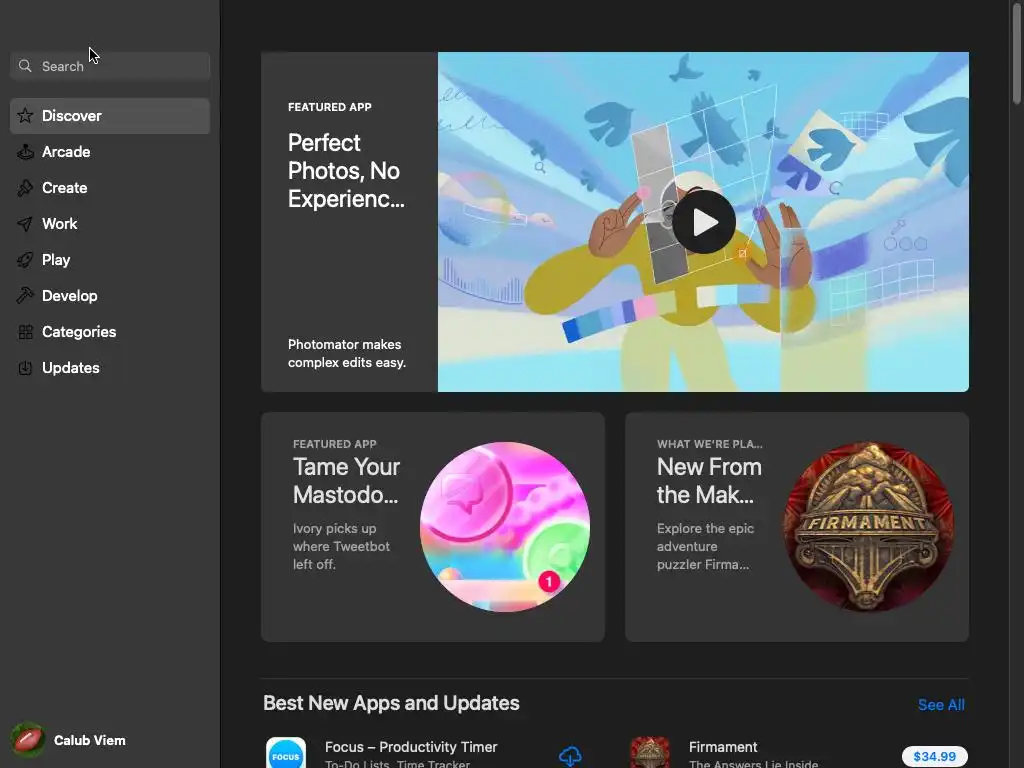This screenshot has height=768, width=1024.
Task: Open Calub Viem account profile
Action: 69,740
